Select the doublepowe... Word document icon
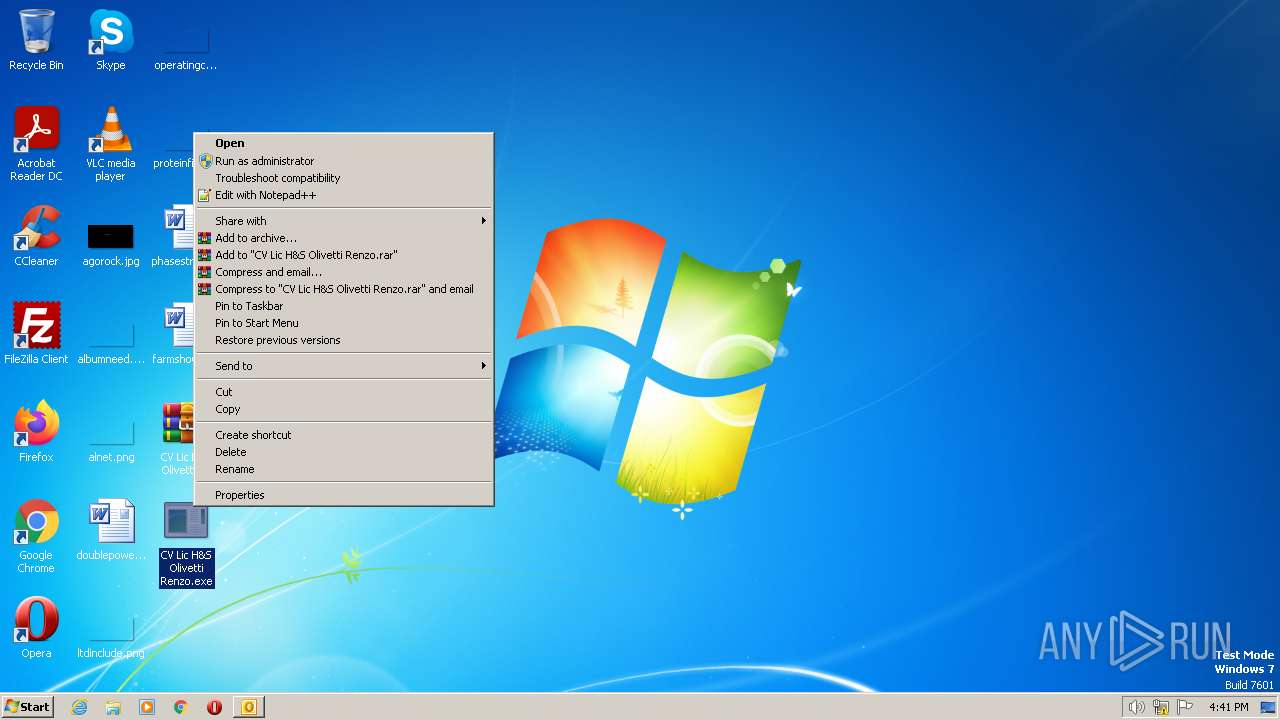Screen dimensions: 1280x720 [x=110, y=530]
